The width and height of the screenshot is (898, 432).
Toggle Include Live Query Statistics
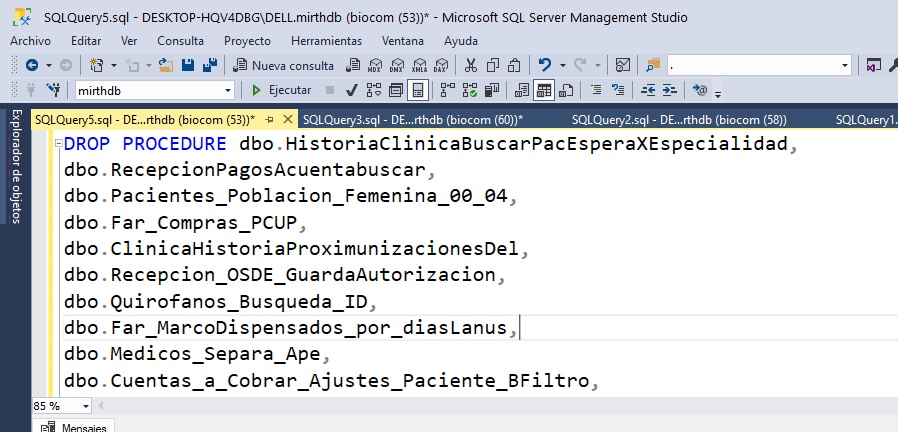(x=470, y=90)
